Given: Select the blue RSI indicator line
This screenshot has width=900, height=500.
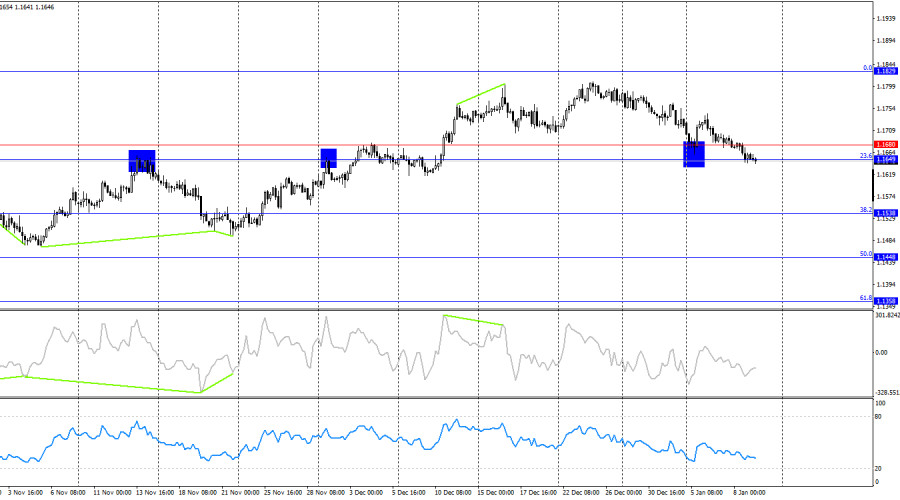Looking at the screenshot, I should 378,442.
